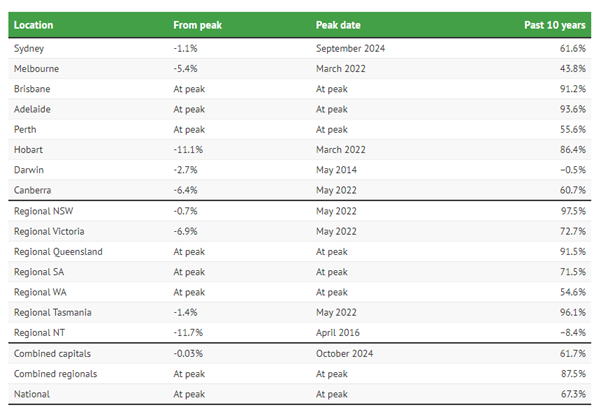Viewport: 601px width, 412px height.
Task: Click Perth's 55.6% value
Action: coord(573,130)
